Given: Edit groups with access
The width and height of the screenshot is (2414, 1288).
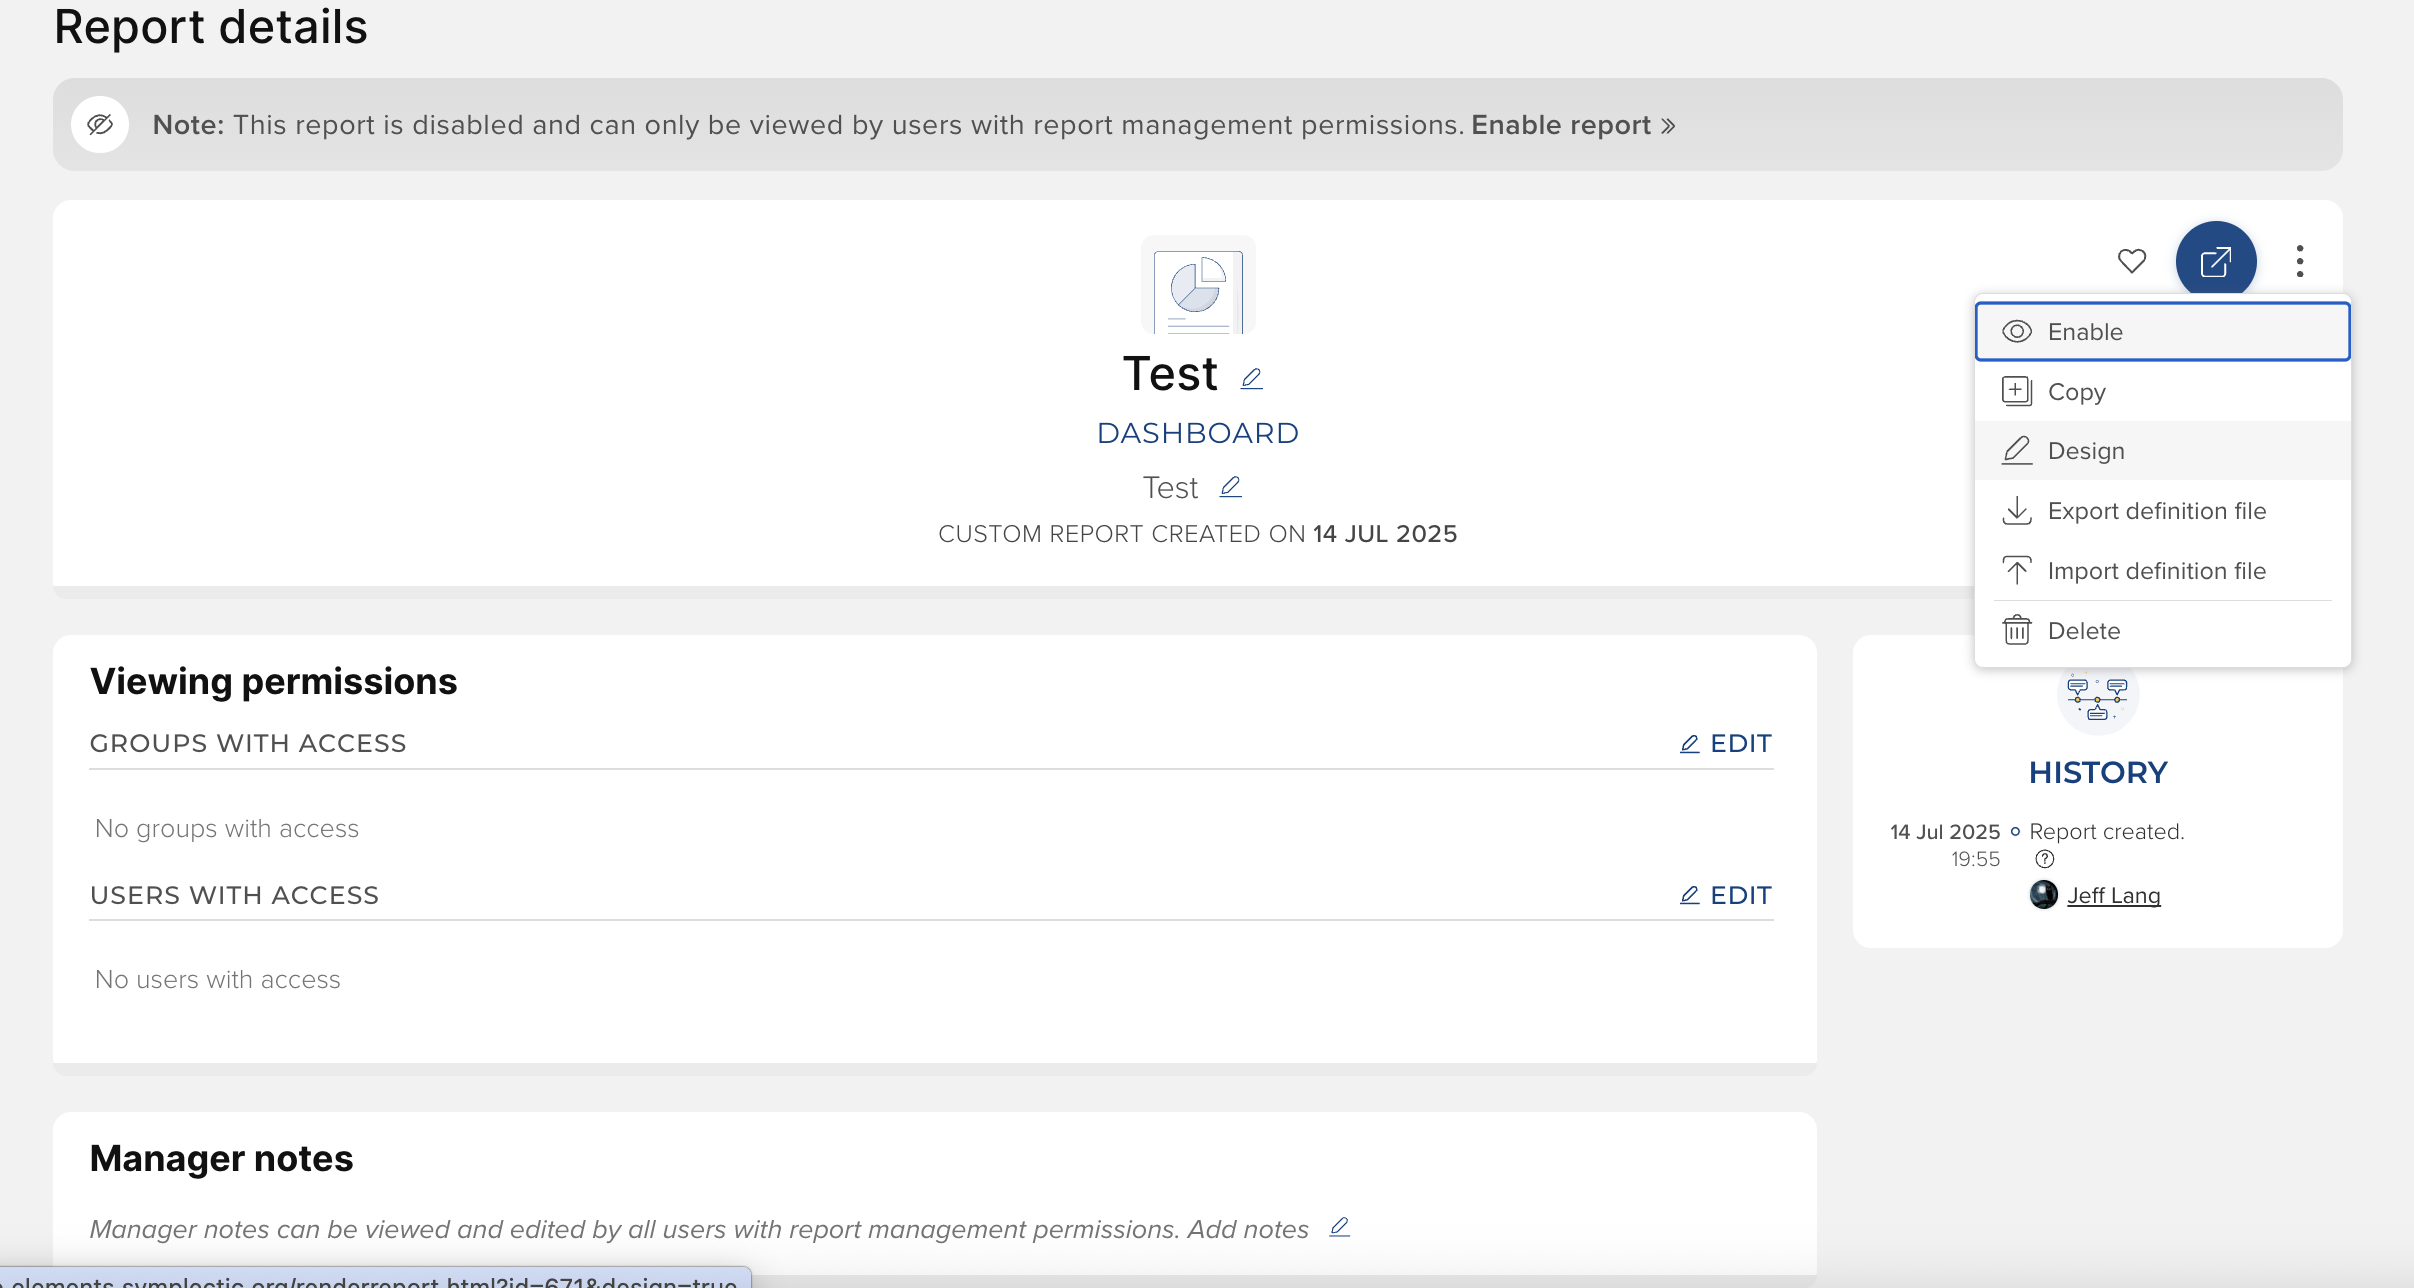Looking at the screenshot, I should click(1725, 744).
